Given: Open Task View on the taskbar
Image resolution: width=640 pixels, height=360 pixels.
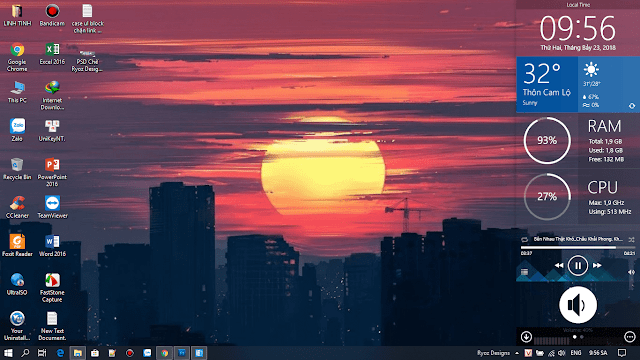Looking at the screenshot, I should click(42, 353).
